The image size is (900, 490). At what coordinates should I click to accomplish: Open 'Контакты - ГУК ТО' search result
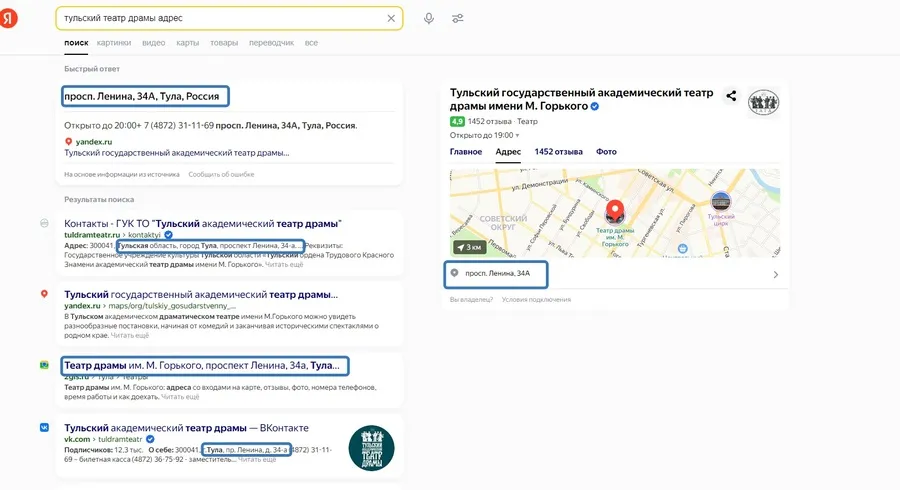pyautogui.click(x=203, y=223)
